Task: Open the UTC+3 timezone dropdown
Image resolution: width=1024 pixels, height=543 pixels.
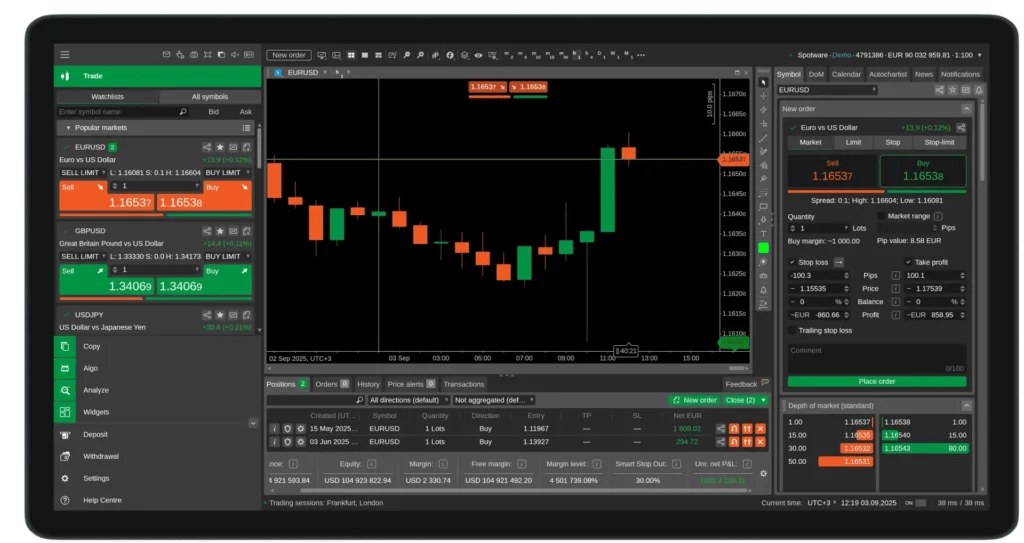Action: [x=822, y=503]
